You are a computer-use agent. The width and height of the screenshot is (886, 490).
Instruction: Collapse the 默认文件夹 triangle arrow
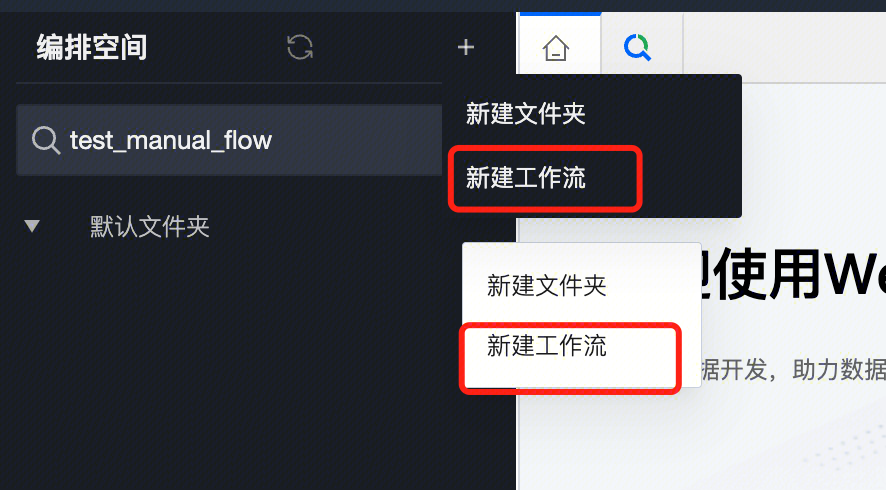[32, 226]
